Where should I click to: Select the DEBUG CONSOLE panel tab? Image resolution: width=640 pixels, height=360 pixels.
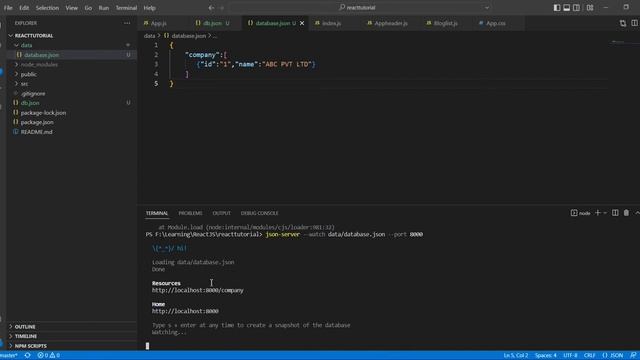tap(259, 213)
